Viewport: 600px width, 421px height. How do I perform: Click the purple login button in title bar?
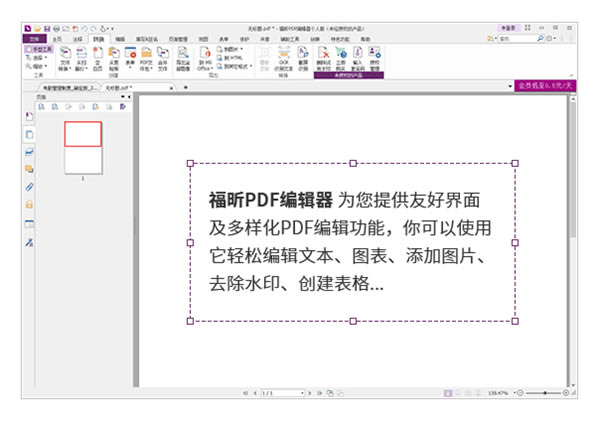509,28
